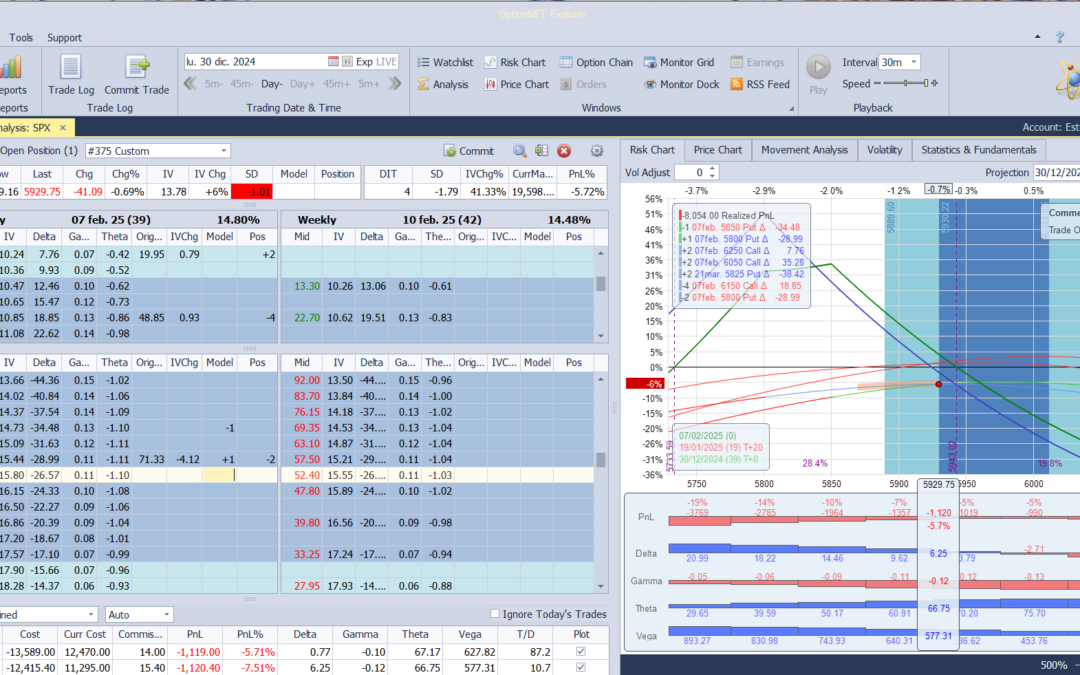Switch to the Volatility tab
The image size is (1080, 675).
884,149
